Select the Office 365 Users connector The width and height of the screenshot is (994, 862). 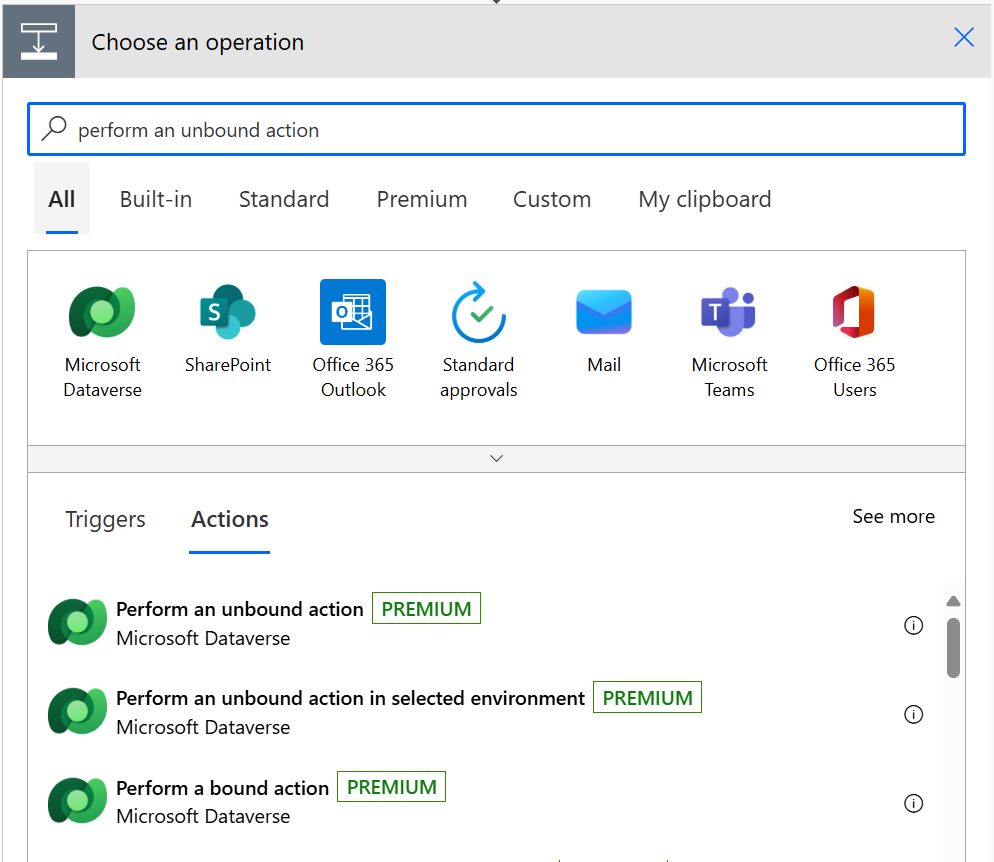coord(854,312)
